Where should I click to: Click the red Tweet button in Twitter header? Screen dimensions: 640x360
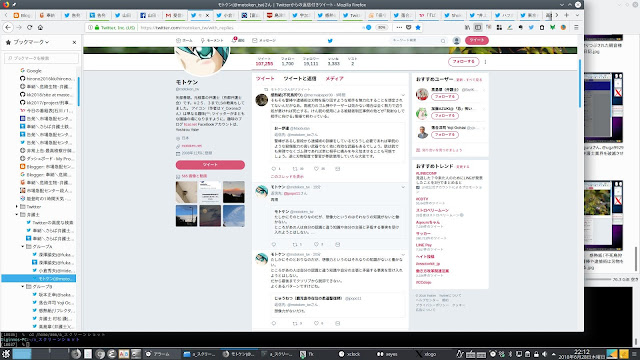pos(476,40)
